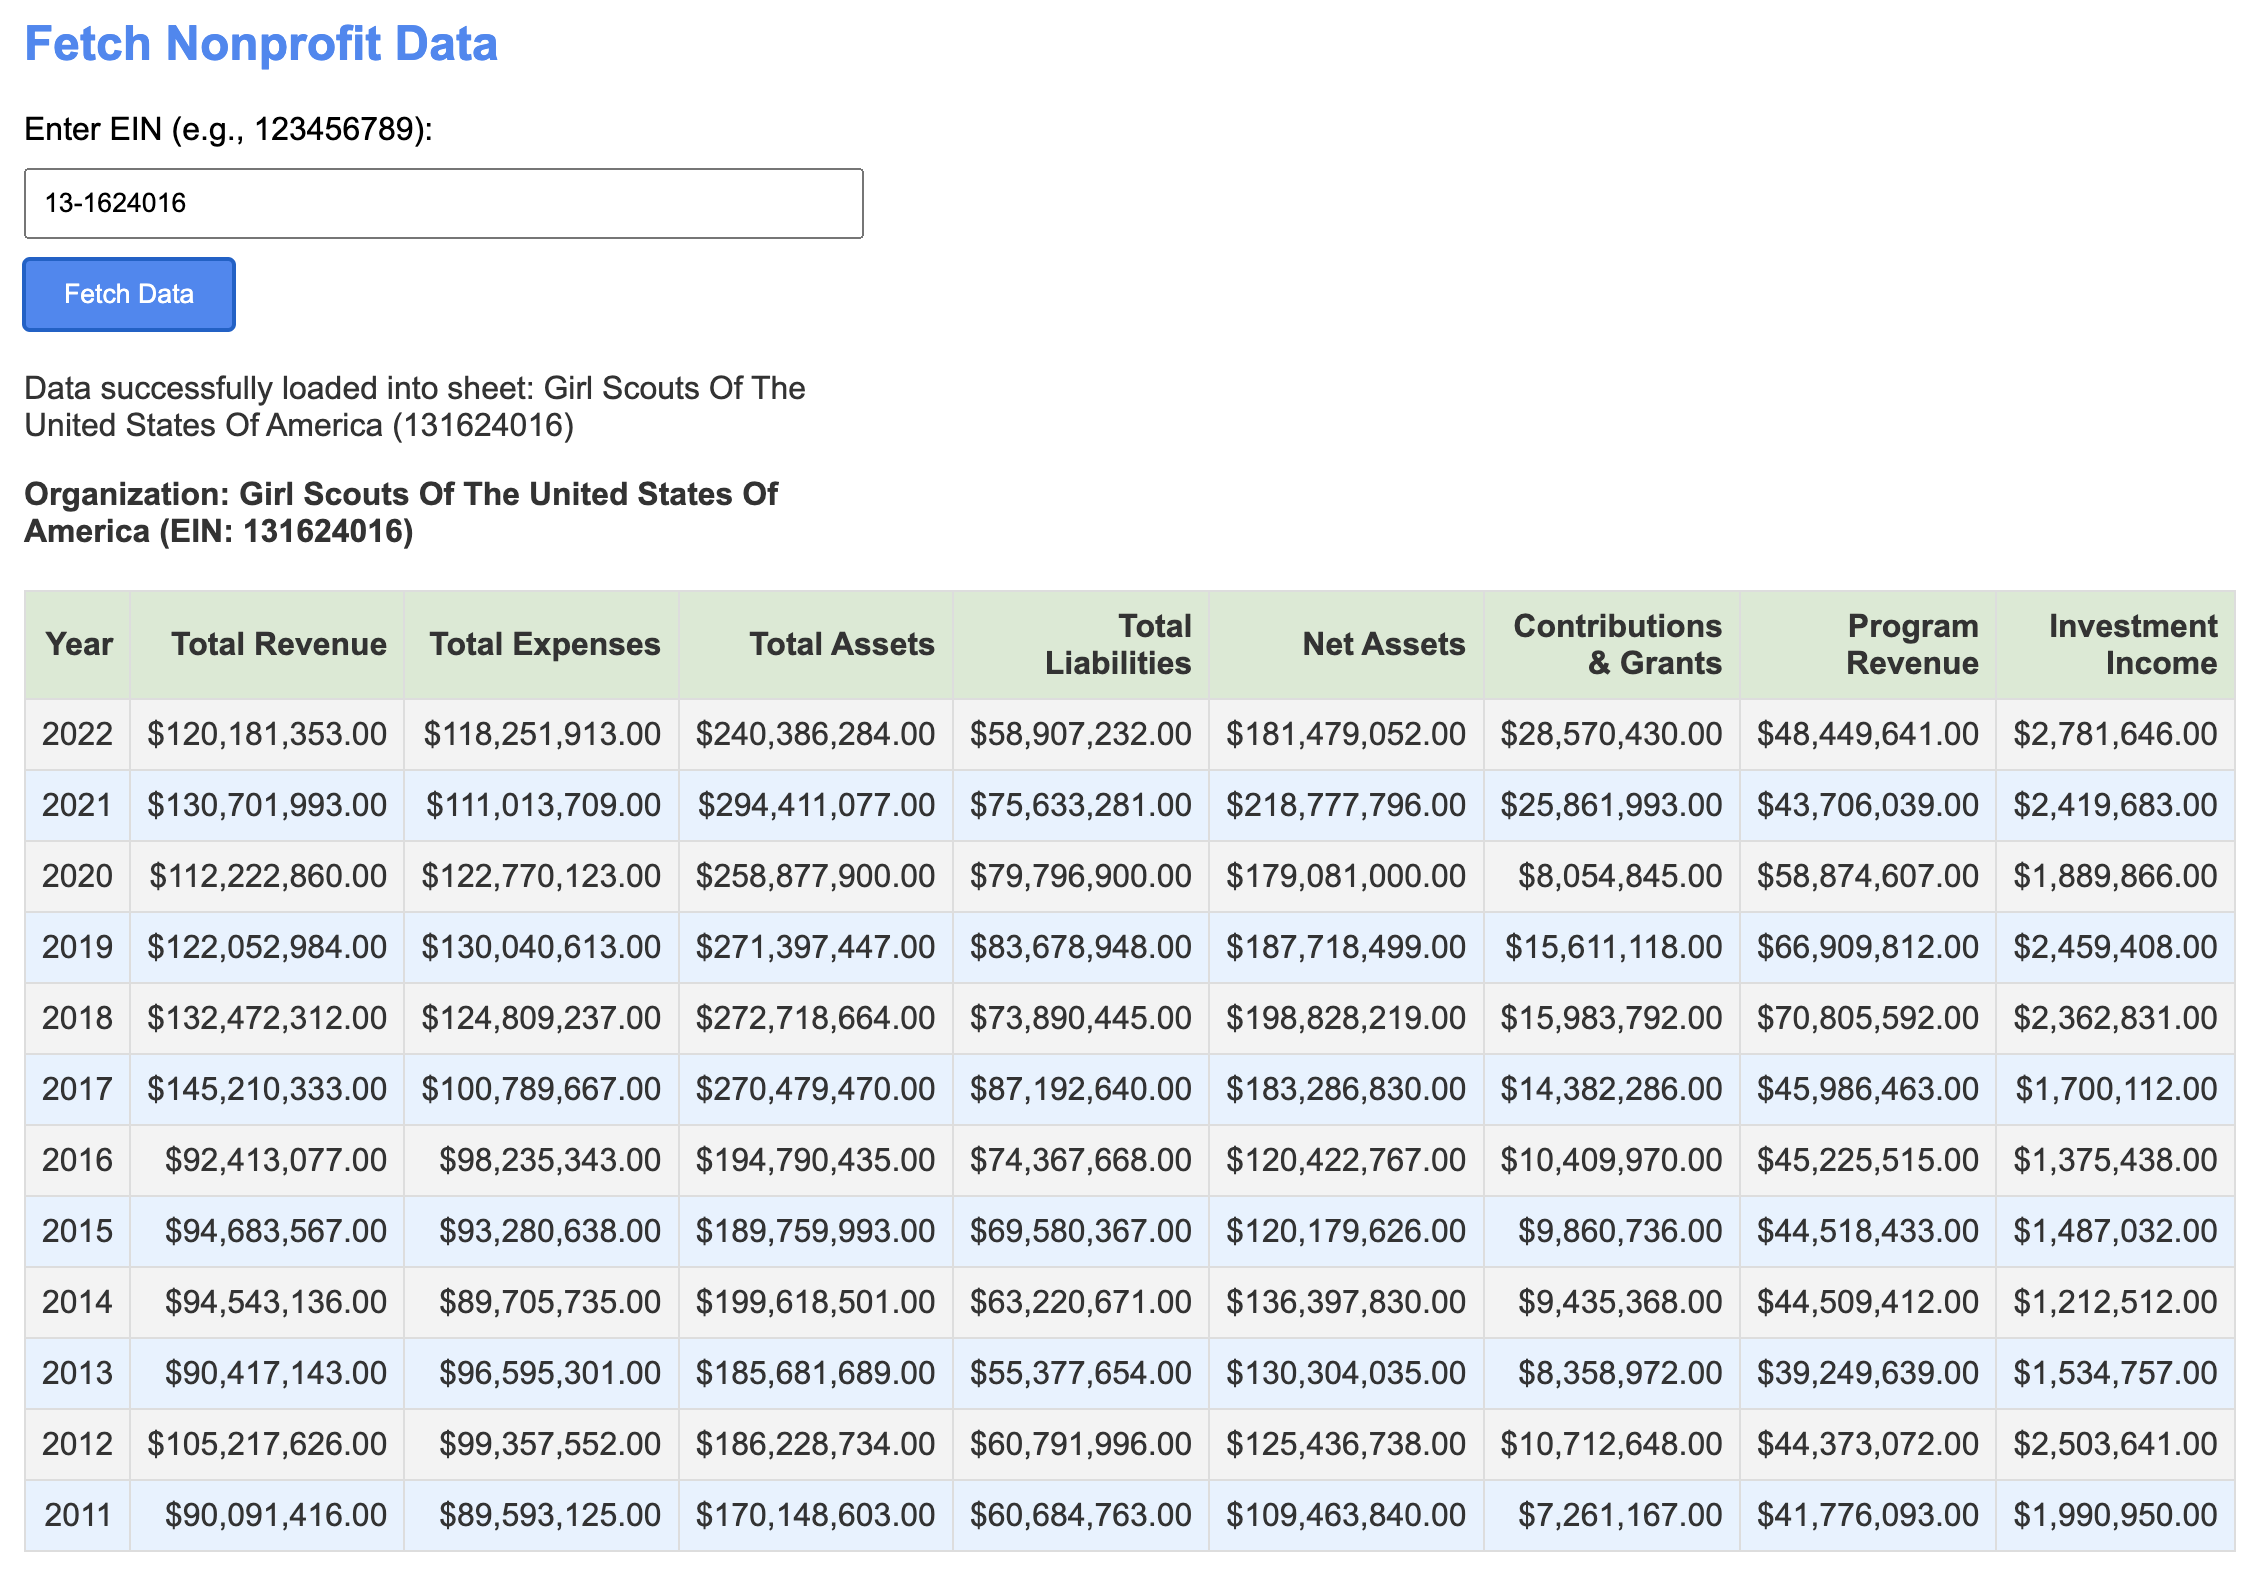
Task: Click the 2014 year cell
Action: click(x=78, y=1302)
